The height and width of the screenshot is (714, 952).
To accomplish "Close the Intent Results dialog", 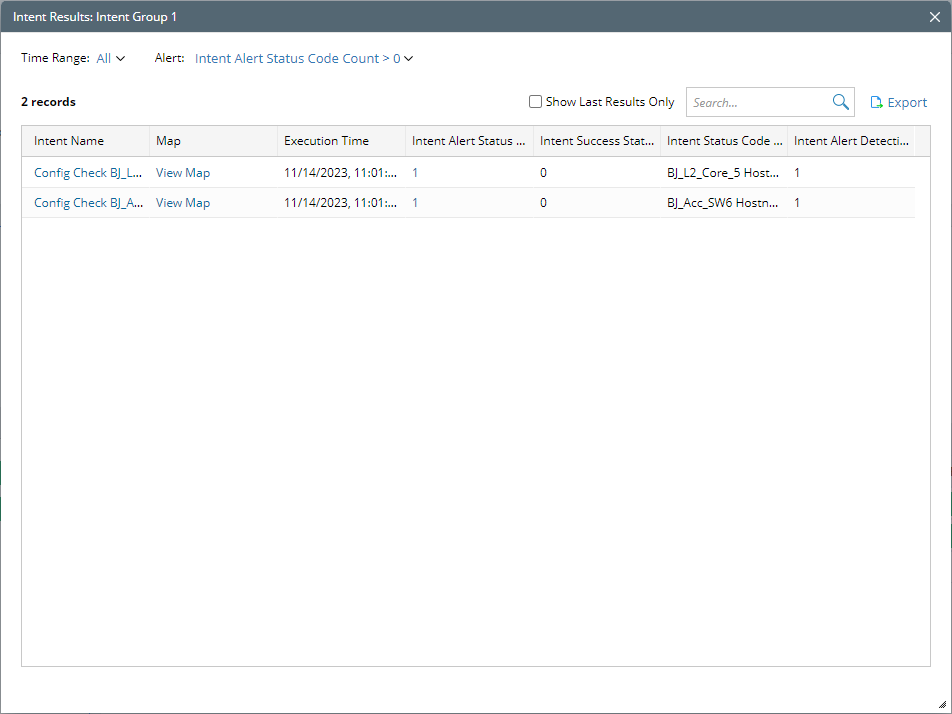I will 934,16.
